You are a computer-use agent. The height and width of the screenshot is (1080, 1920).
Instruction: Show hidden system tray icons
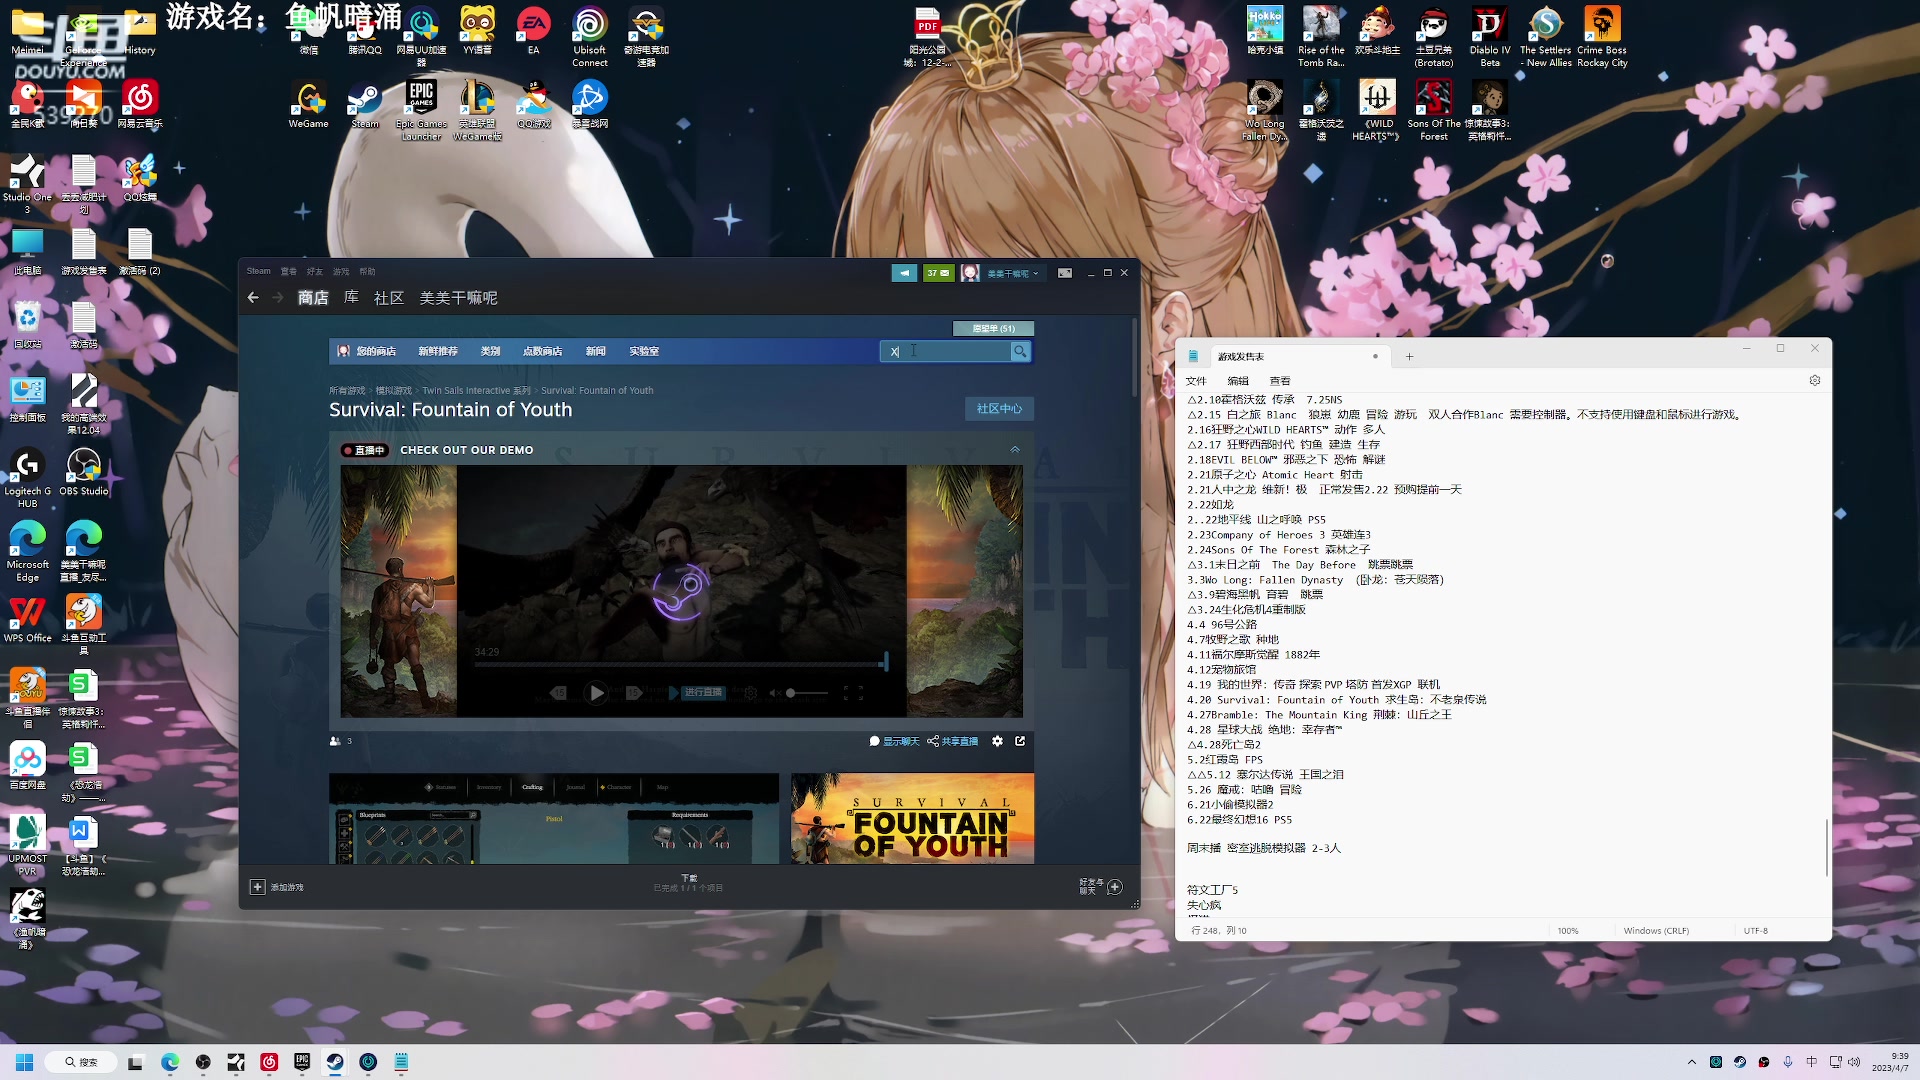tap(1692, 1062)
